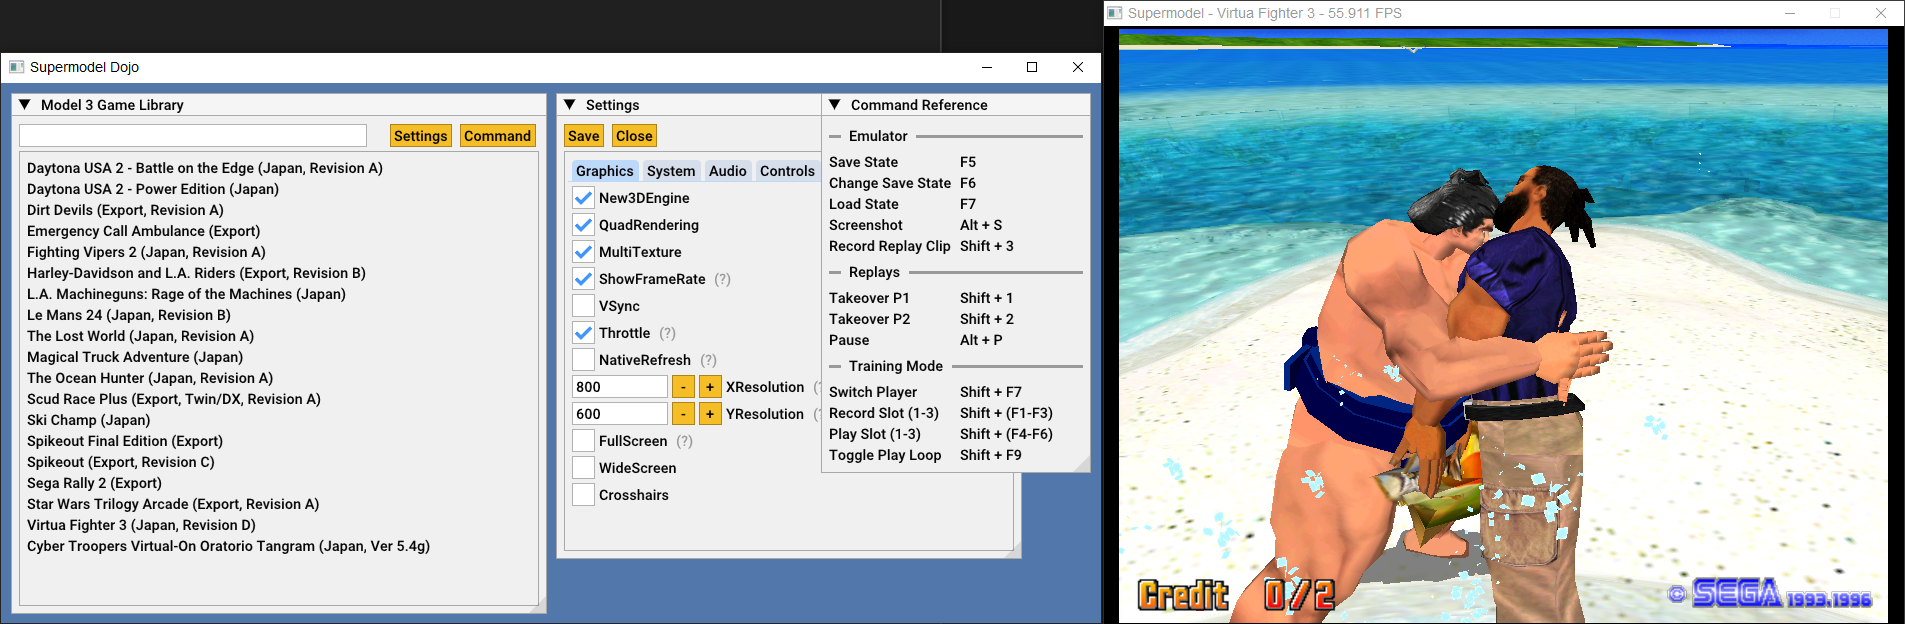The image size is (1905, 624).
Task: Uncheck the ShowFrameRate option
Action: click(584, 279)
